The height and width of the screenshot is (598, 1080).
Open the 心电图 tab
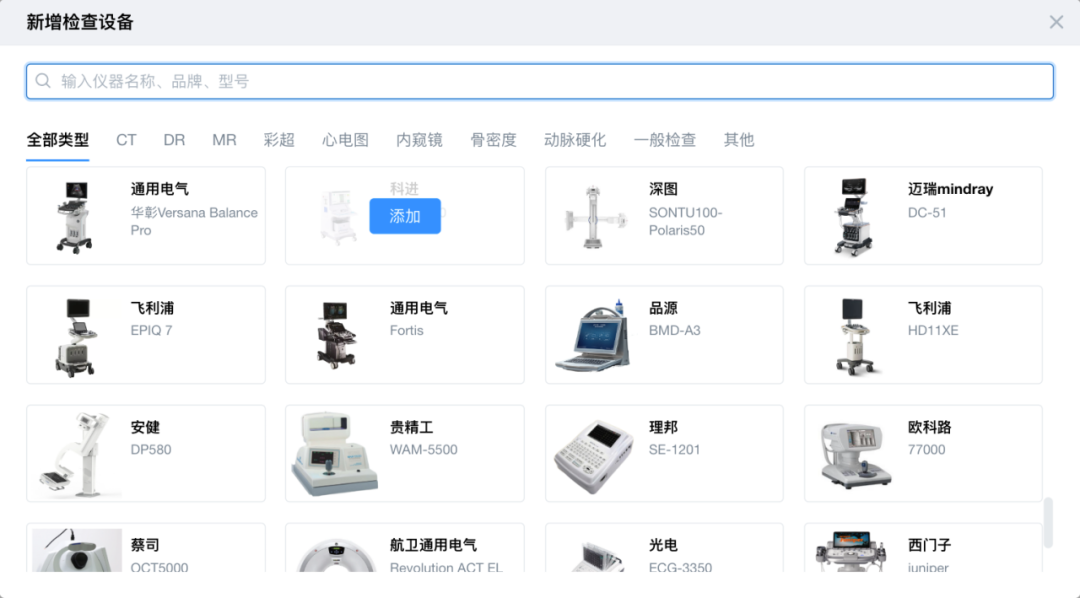click(345, 140)
